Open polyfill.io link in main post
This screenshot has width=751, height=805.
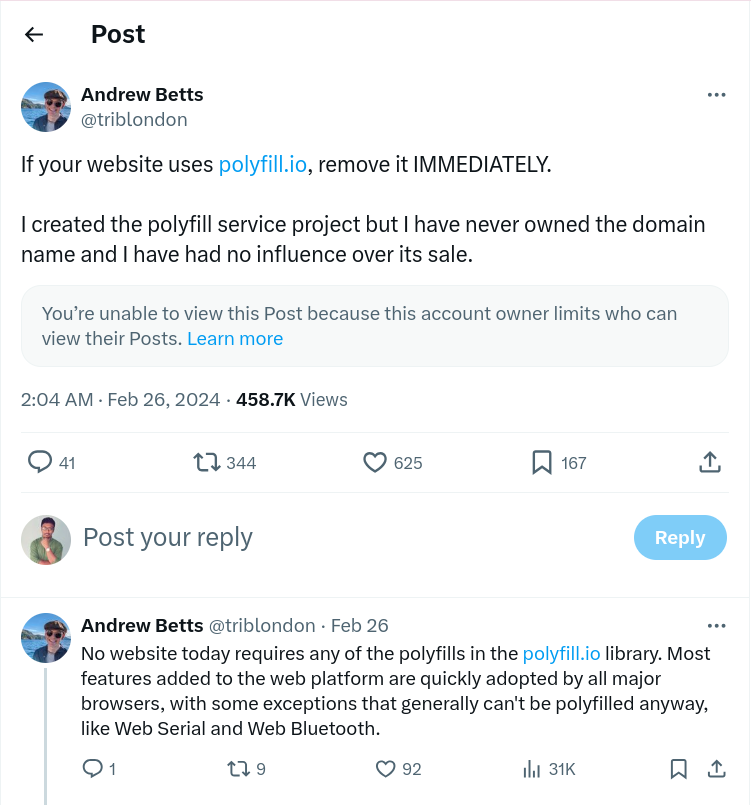[262, 165]
